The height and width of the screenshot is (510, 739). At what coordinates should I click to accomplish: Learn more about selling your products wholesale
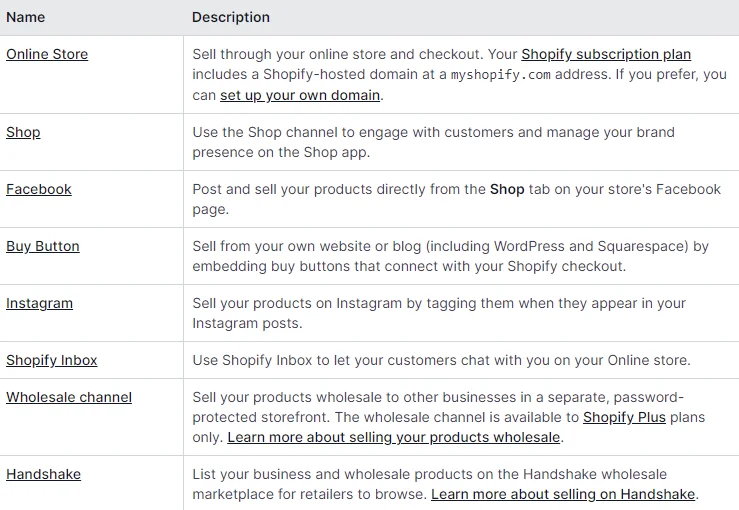394,438
